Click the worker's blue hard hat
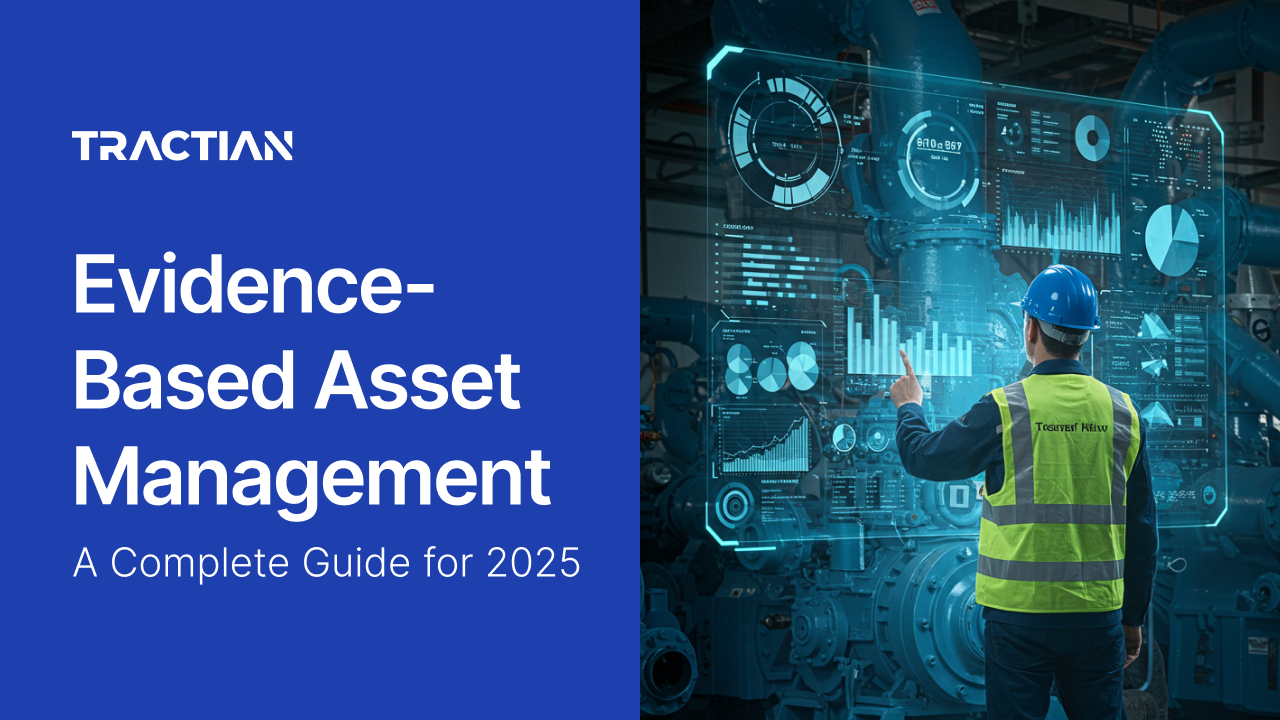1280x720 pixels. 1062,300
